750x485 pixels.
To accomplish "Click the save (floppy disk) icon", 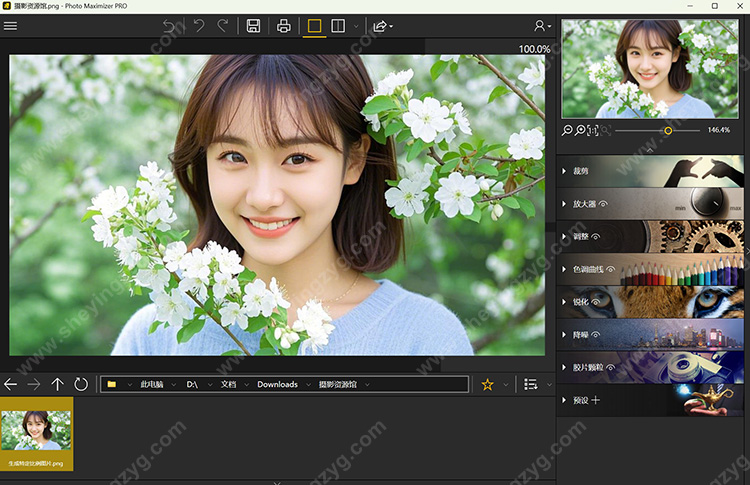I will tap(254, 26).
